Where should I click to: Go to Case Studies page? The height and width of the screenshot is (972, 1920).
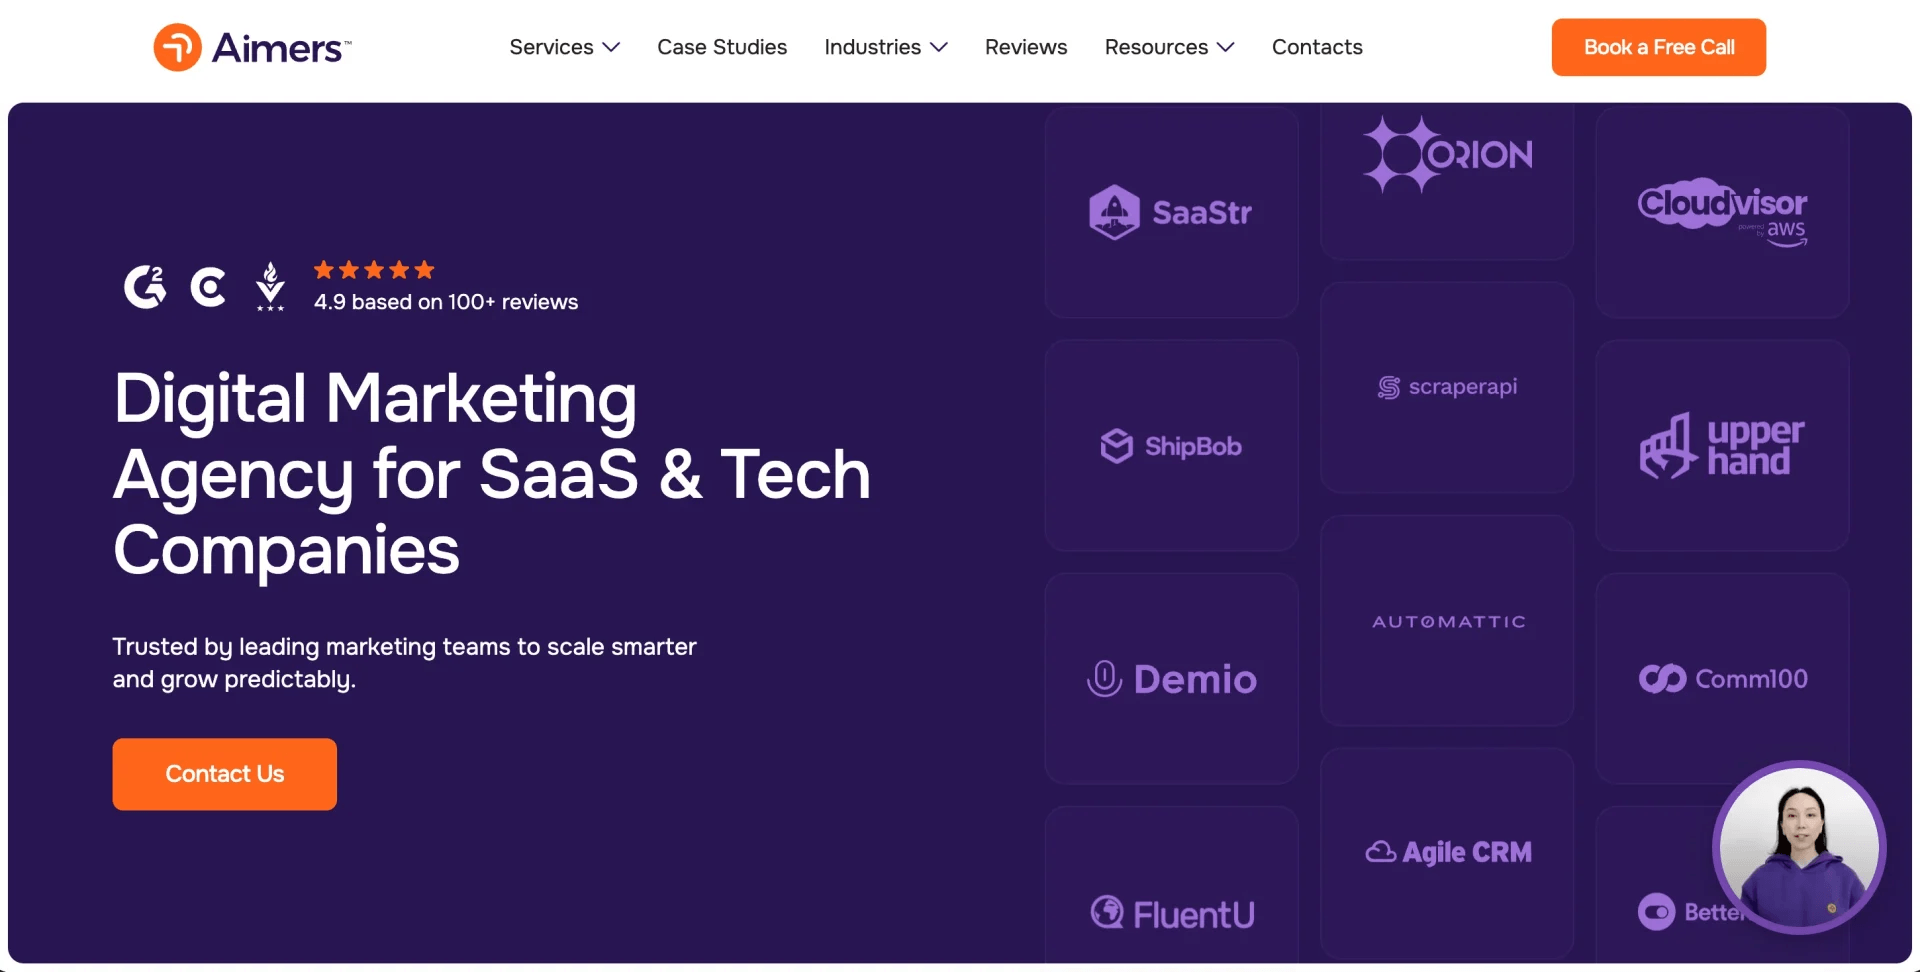click(722, 47)
